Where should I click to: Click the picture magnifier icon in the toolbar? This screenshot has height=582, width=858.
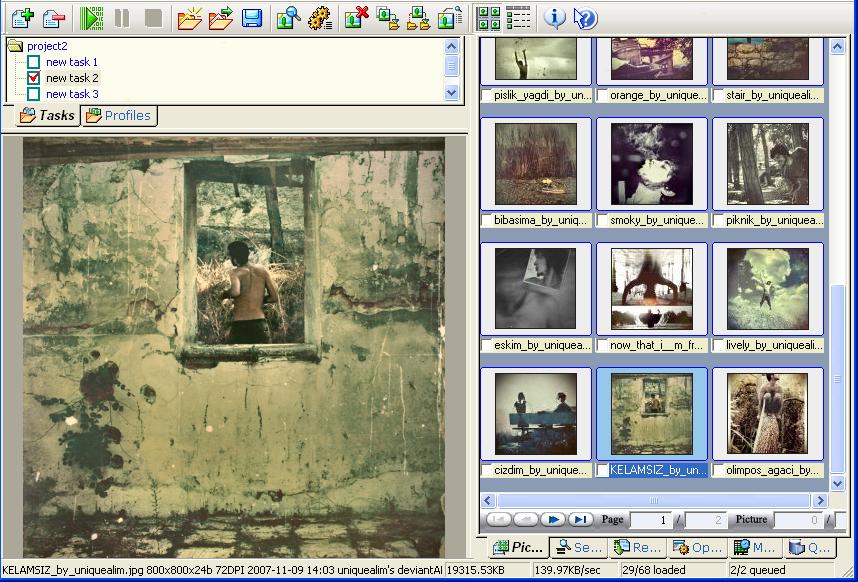(x=289, y=18)
